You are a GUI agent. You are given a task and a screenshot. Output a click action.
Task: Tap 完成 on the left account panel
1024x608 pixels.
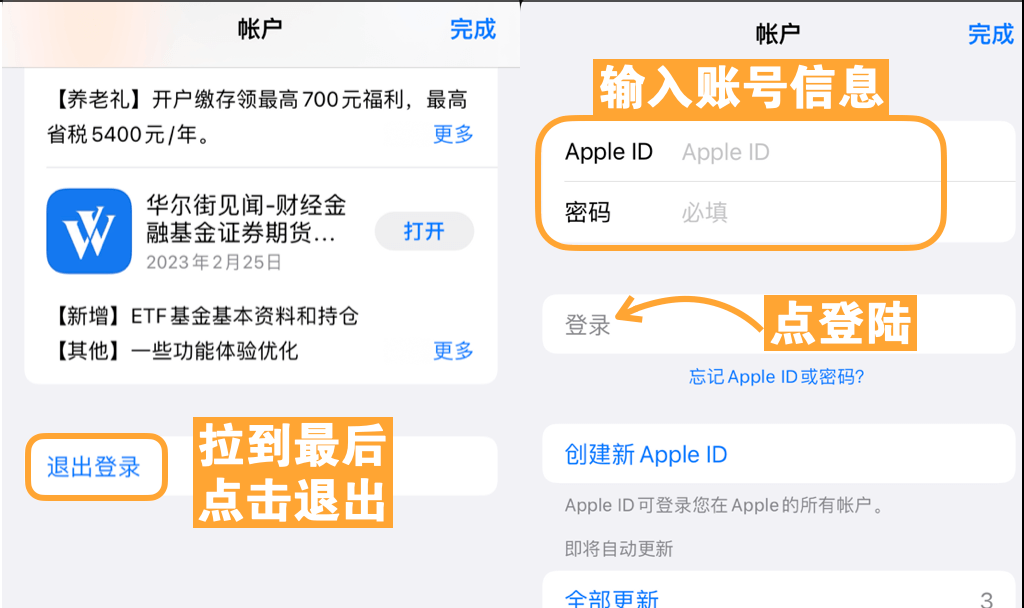pos(473,29)
